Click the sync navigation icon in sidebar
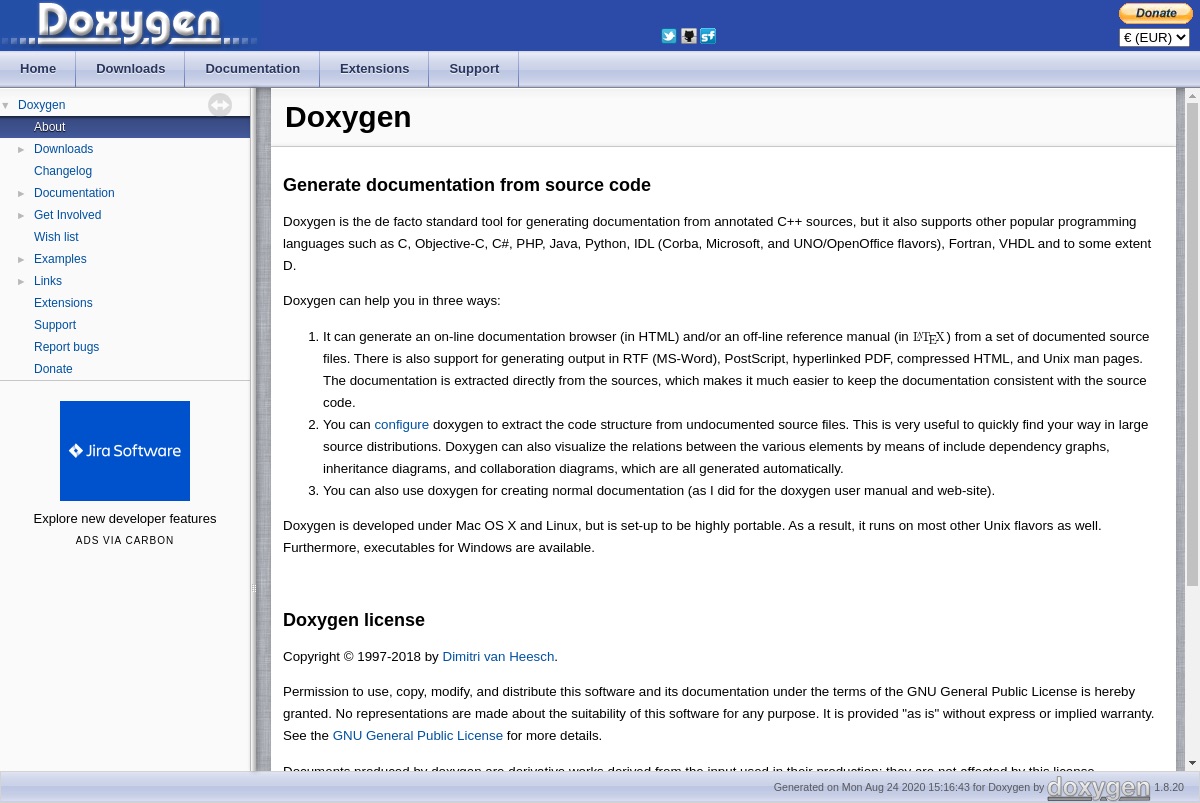The image size is (1200, 803). coord(220,105)
